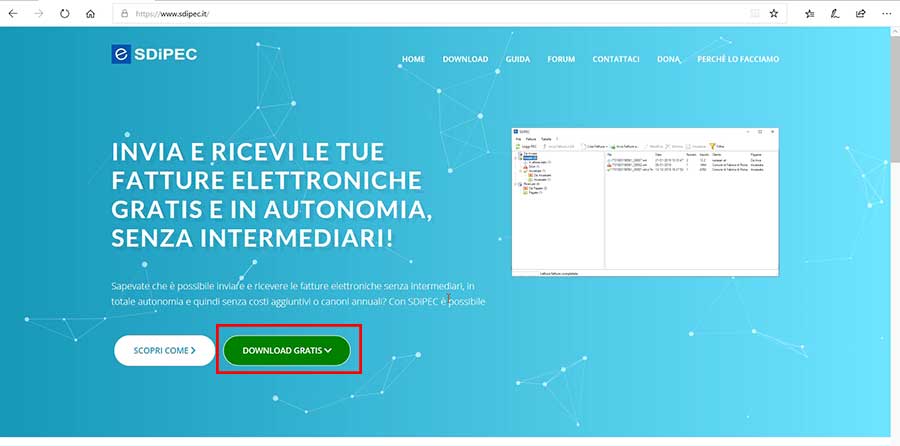Viewport: 900px width, 446px height.
Task: Share the page with the share icon
Action: 860,14
